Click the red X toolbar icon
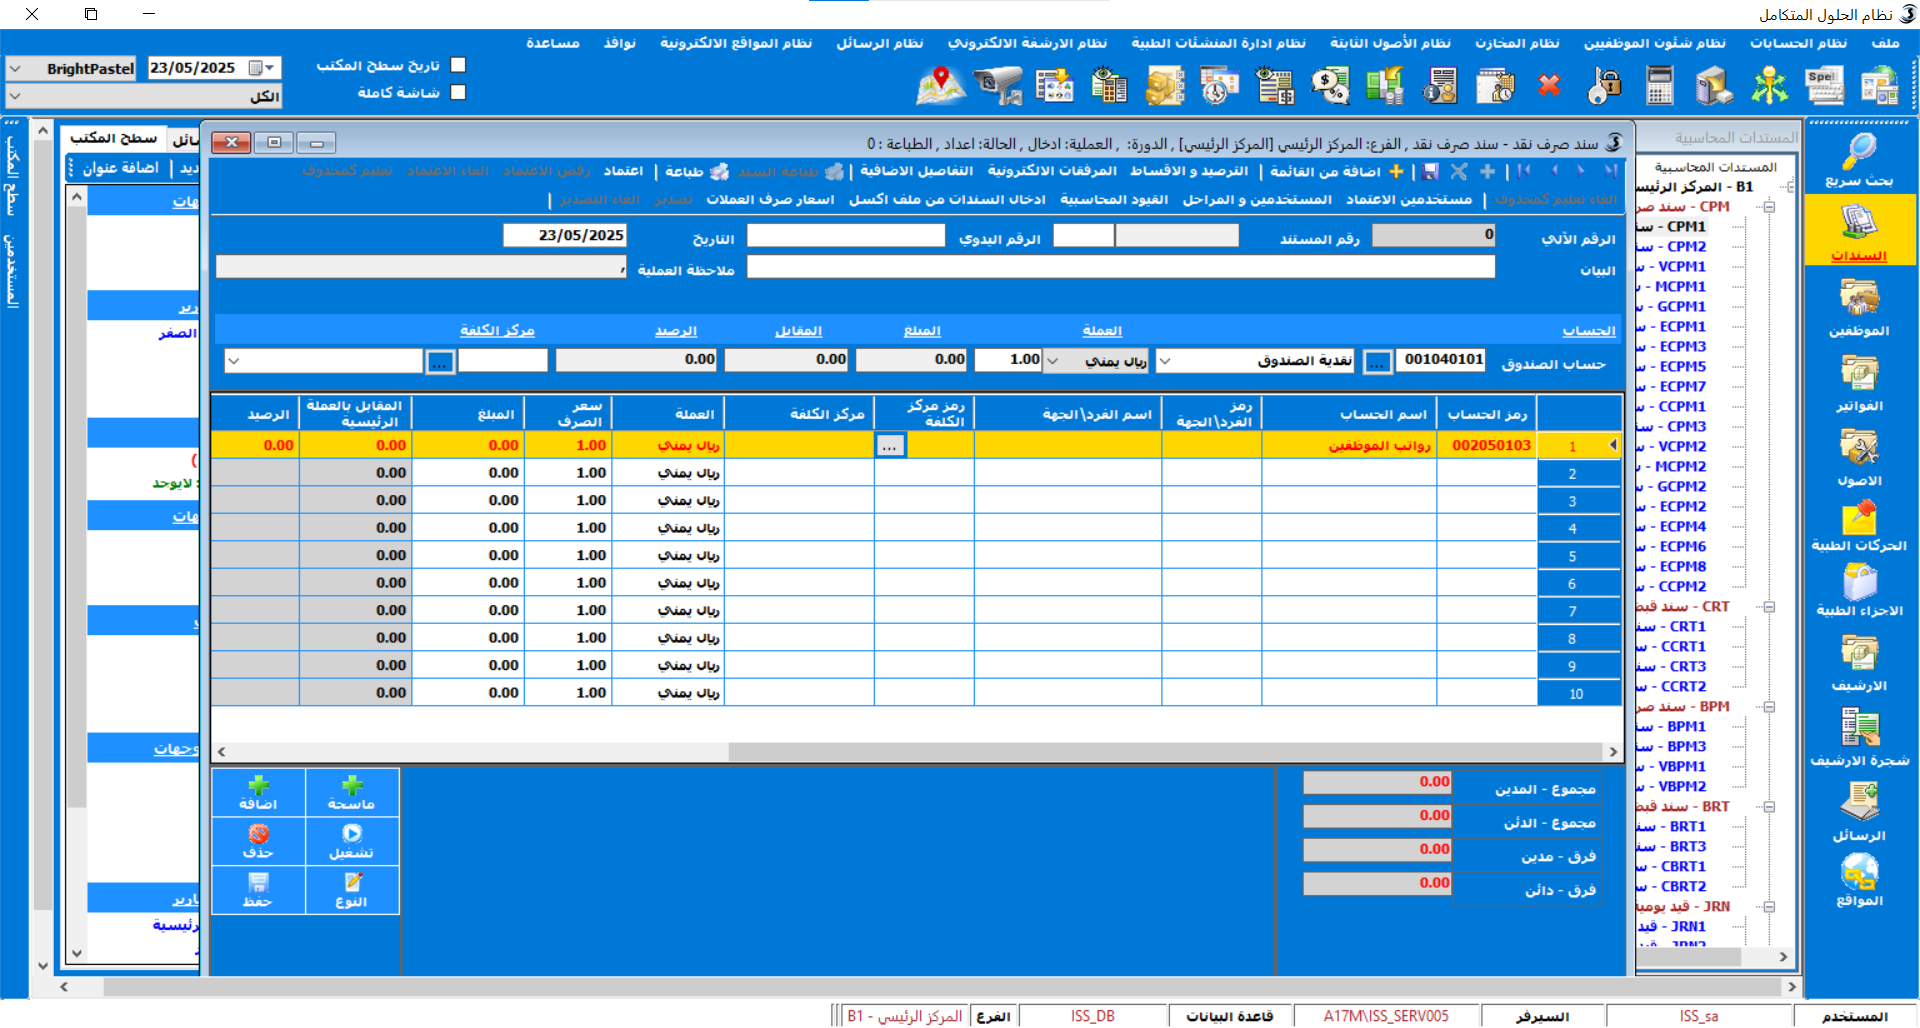This screenshot has width=1920, height=1028. coord(1550,86)
